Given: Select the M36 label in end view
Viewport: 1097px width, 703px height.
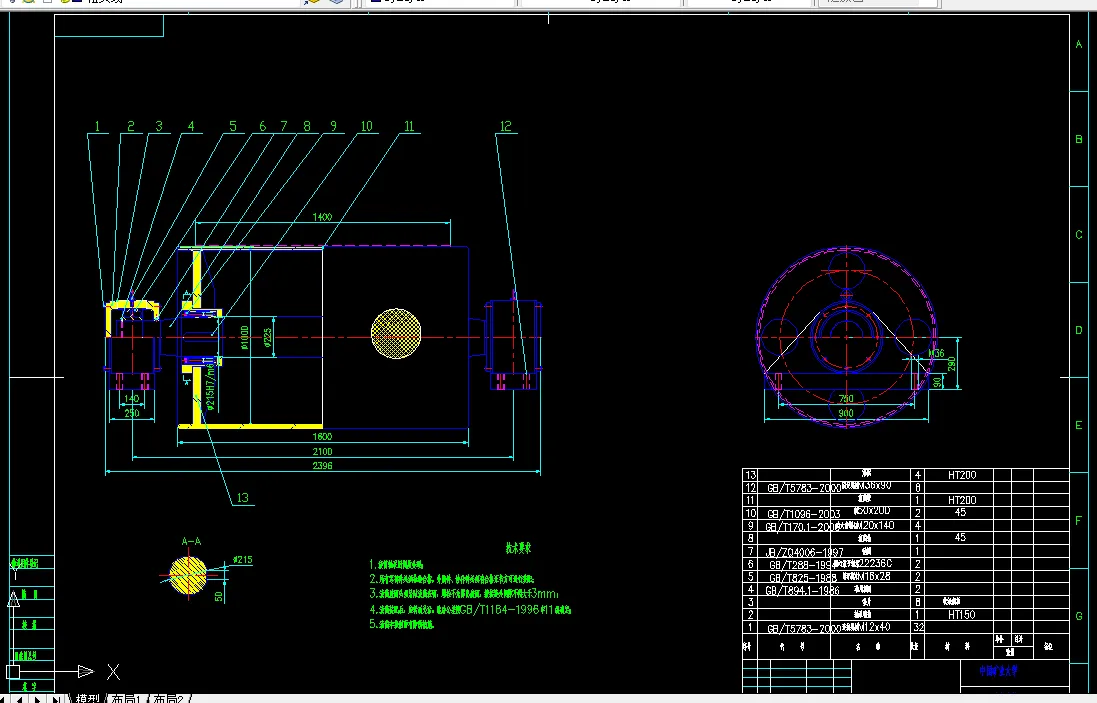Looking at the screenshot, I should pyautogui.click(x=937, y=354).
